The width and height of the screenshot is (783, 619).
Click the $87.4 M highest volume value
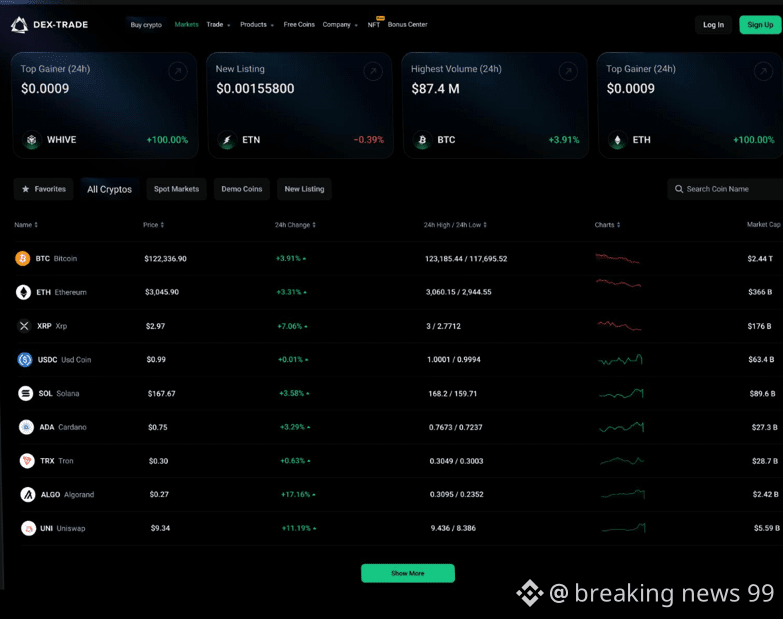click(x=435, y=89)
